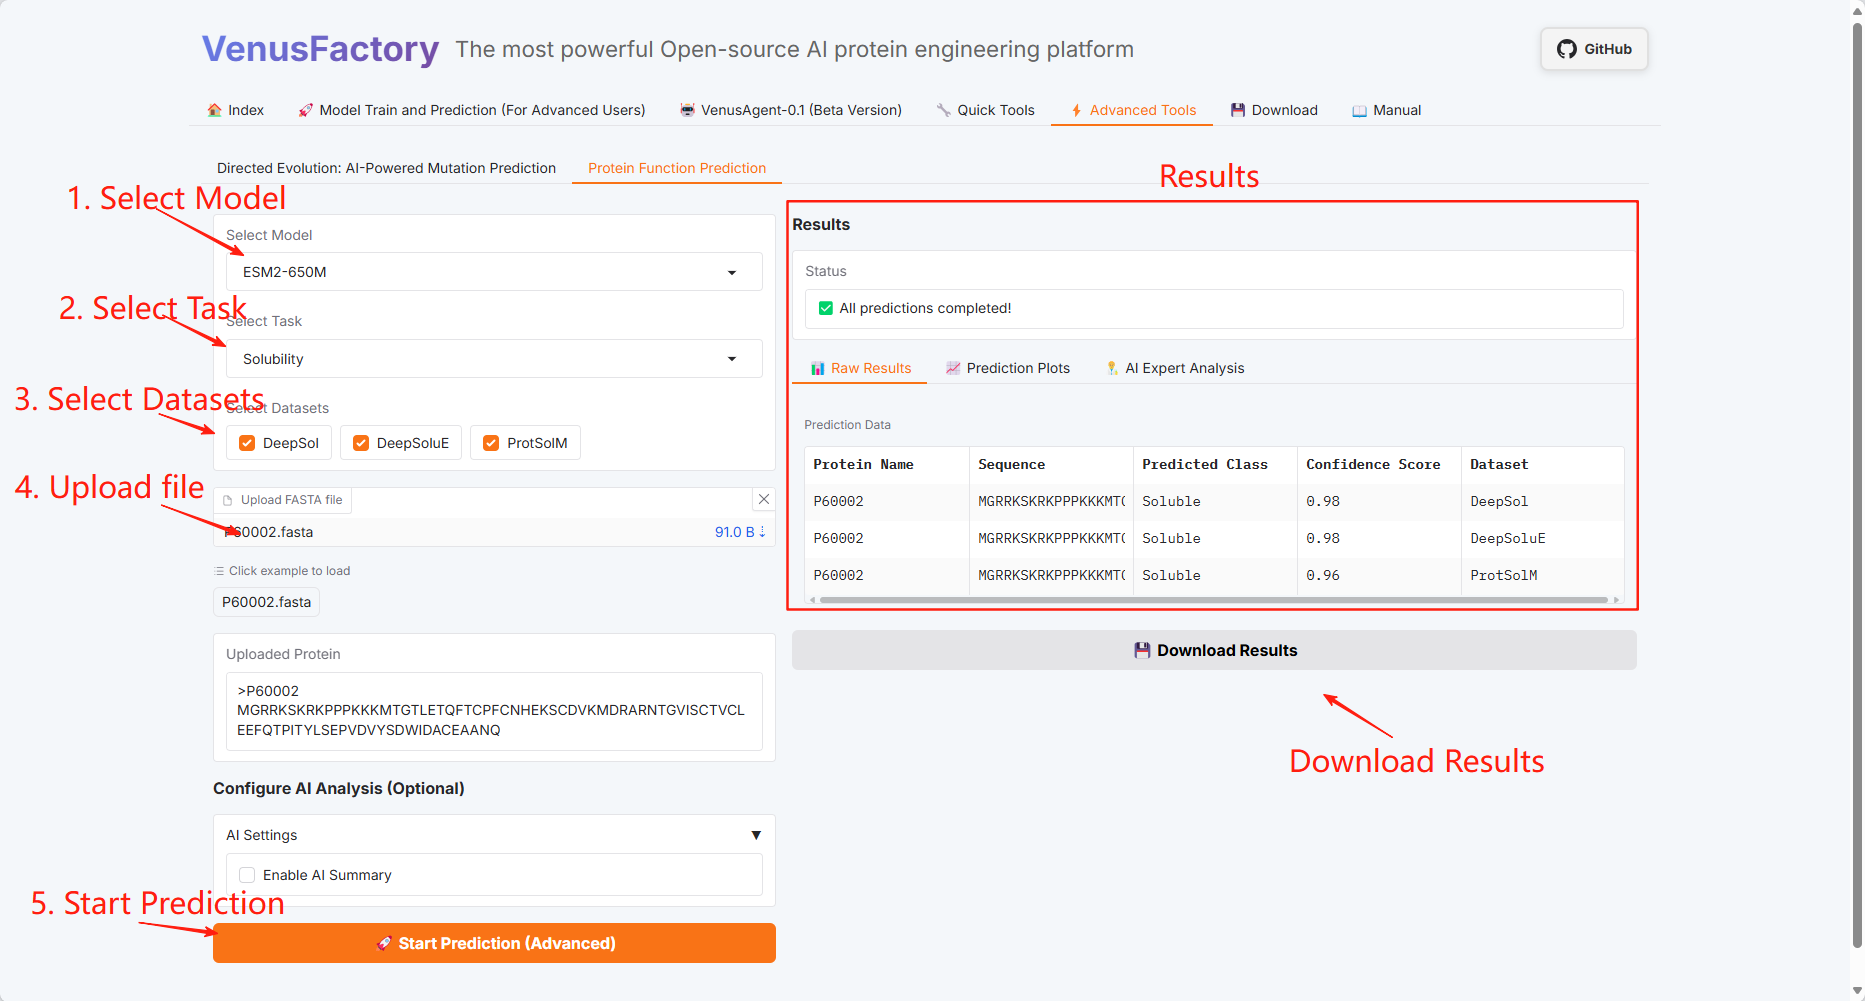Click the rocket icon for Model Train
The height and width of the screenshot is (1001, 1865).
(x=306, y=110)
